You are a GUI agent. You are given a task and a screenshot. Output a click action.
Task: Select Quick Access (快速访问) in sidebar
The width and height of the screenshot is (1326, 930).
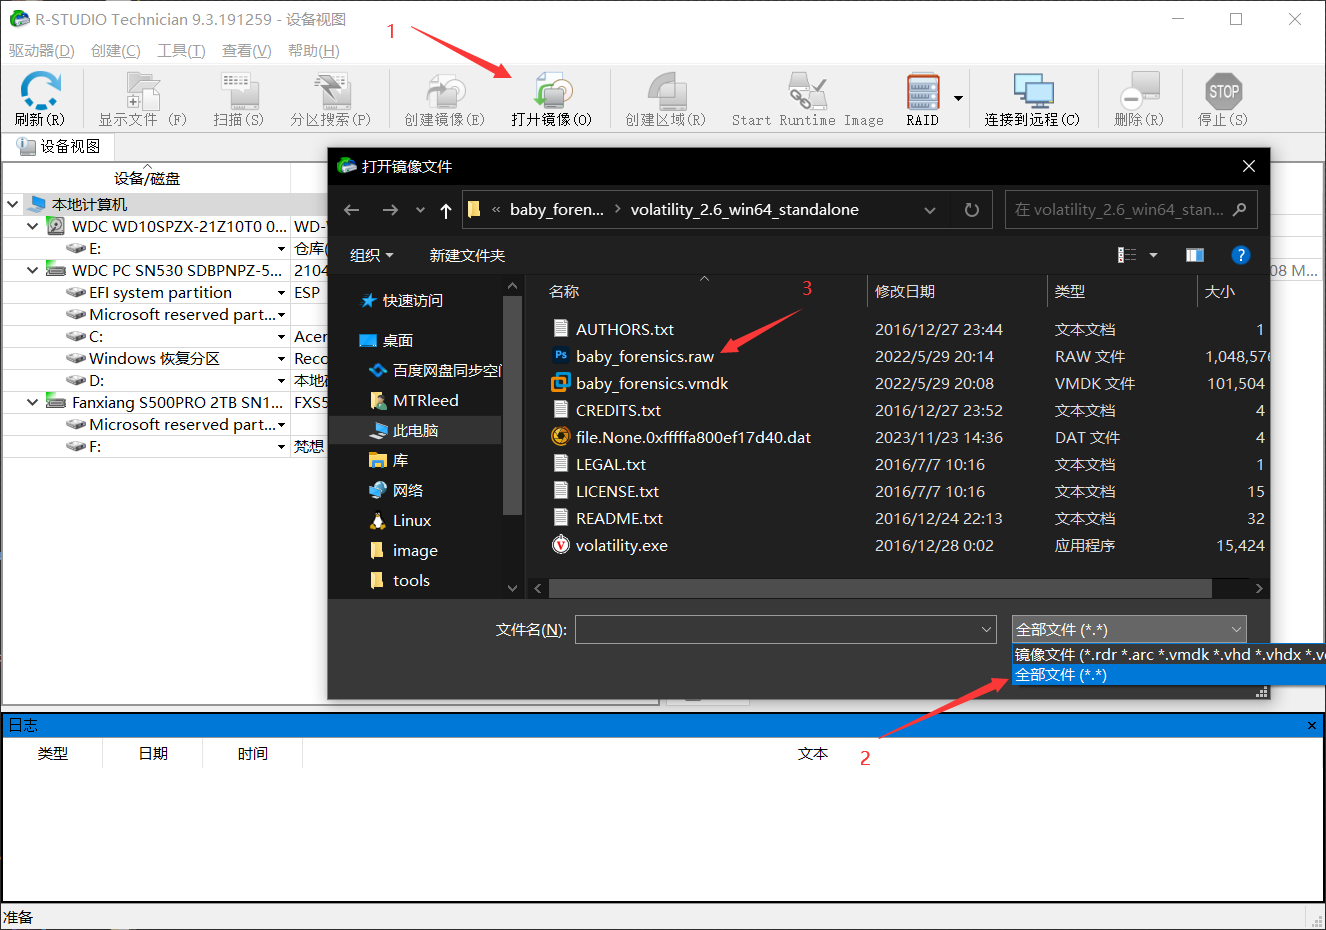(413, 300)
